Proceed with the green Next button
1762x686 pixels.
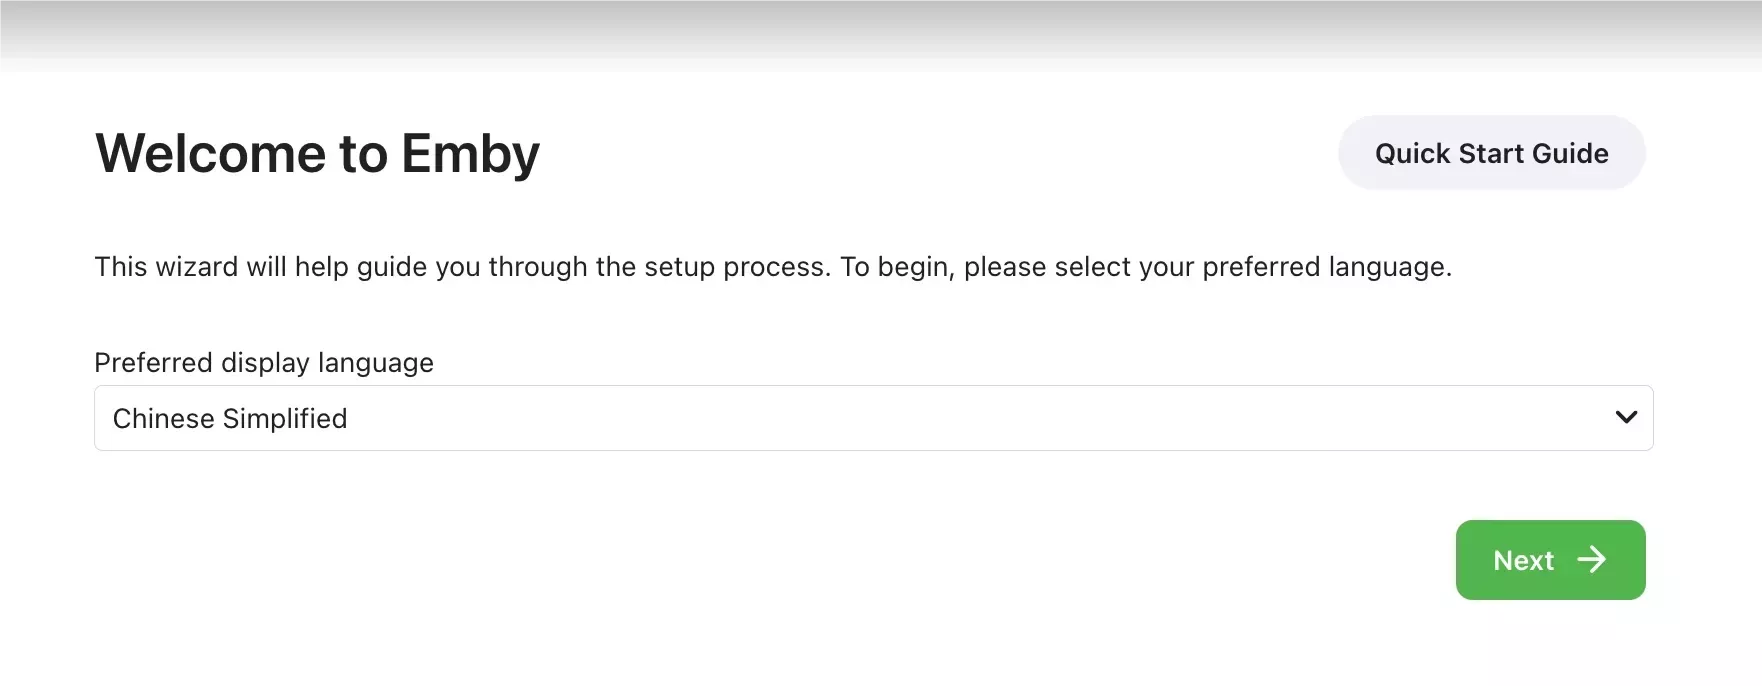[x=1550, y=560]
